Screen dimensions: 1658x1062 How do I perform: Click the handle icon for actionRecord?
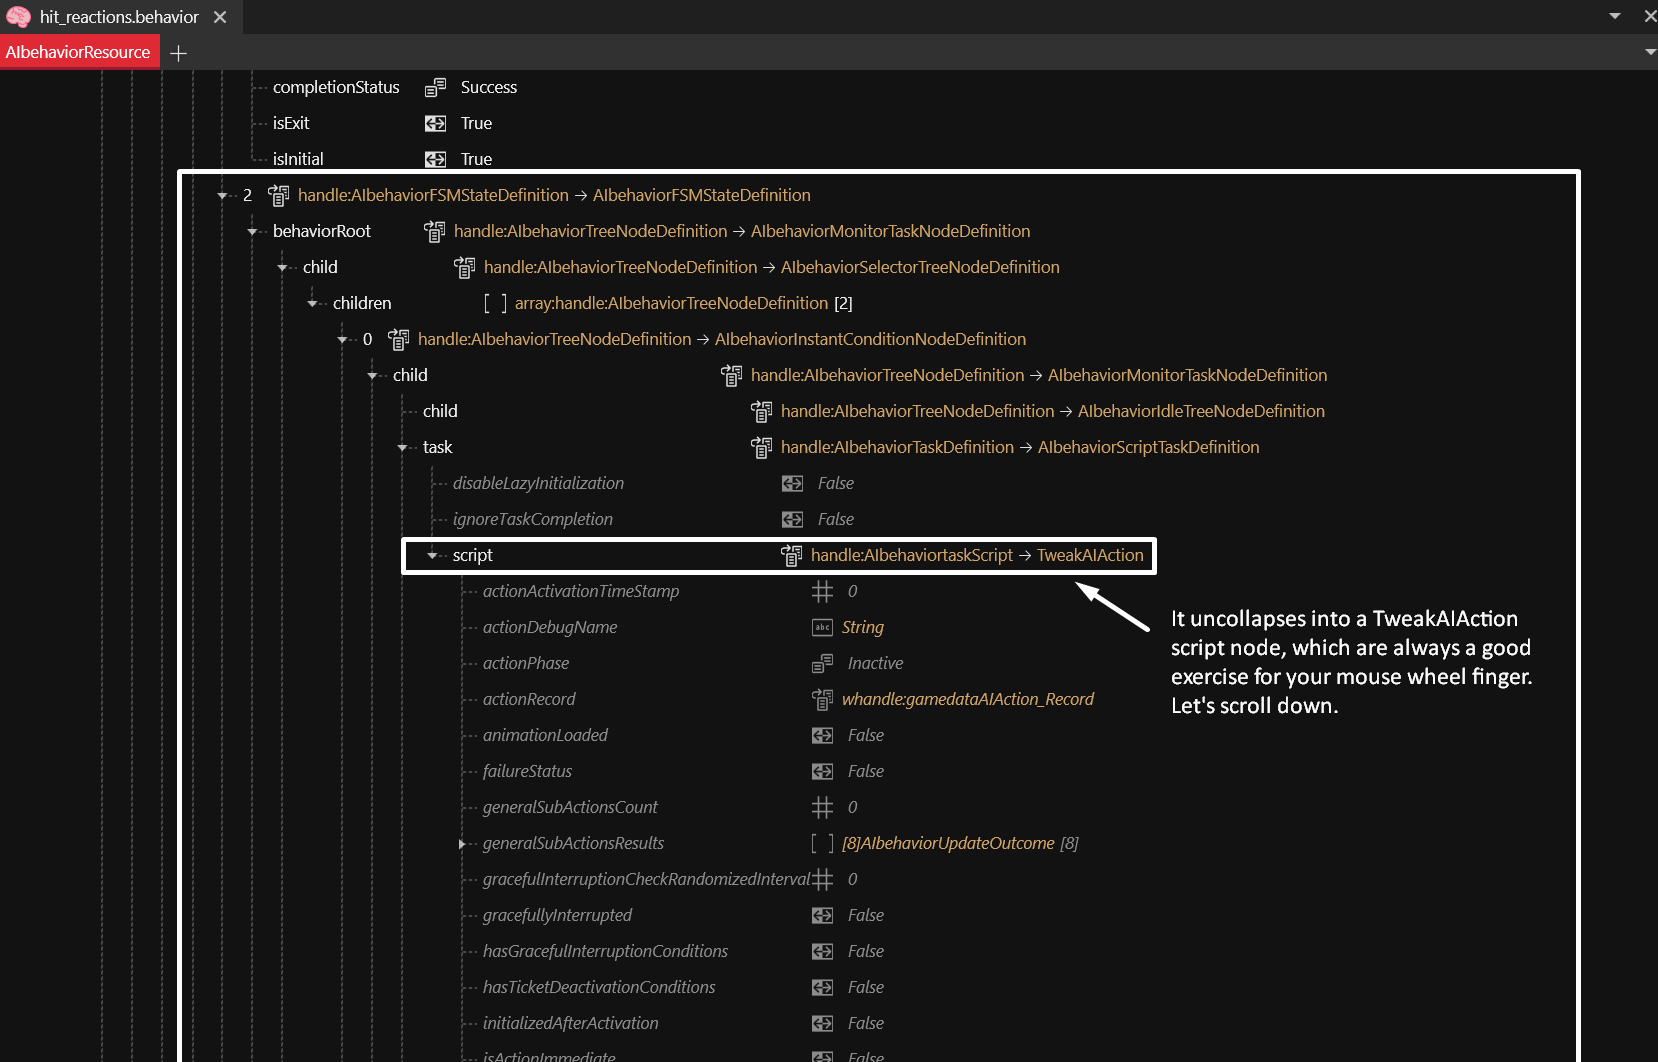click(x=822, y=700)
